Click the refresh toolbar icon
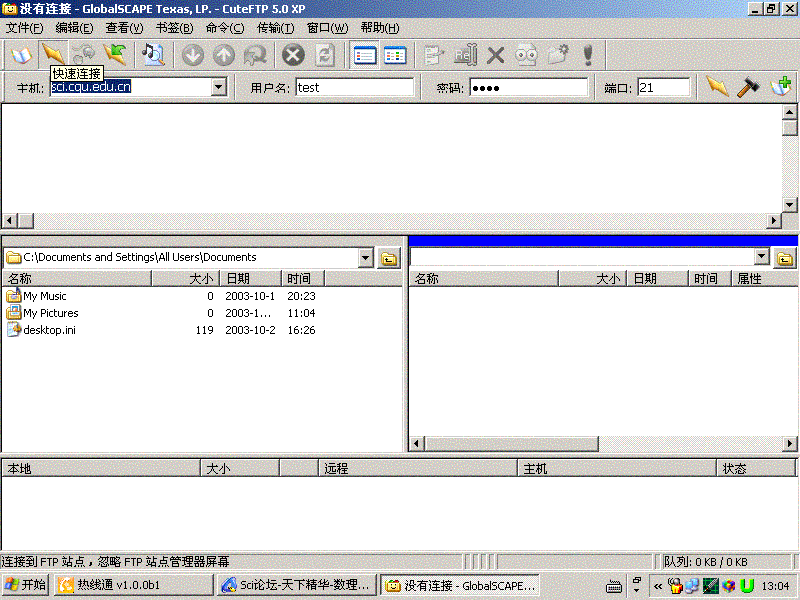 point(324,55)
